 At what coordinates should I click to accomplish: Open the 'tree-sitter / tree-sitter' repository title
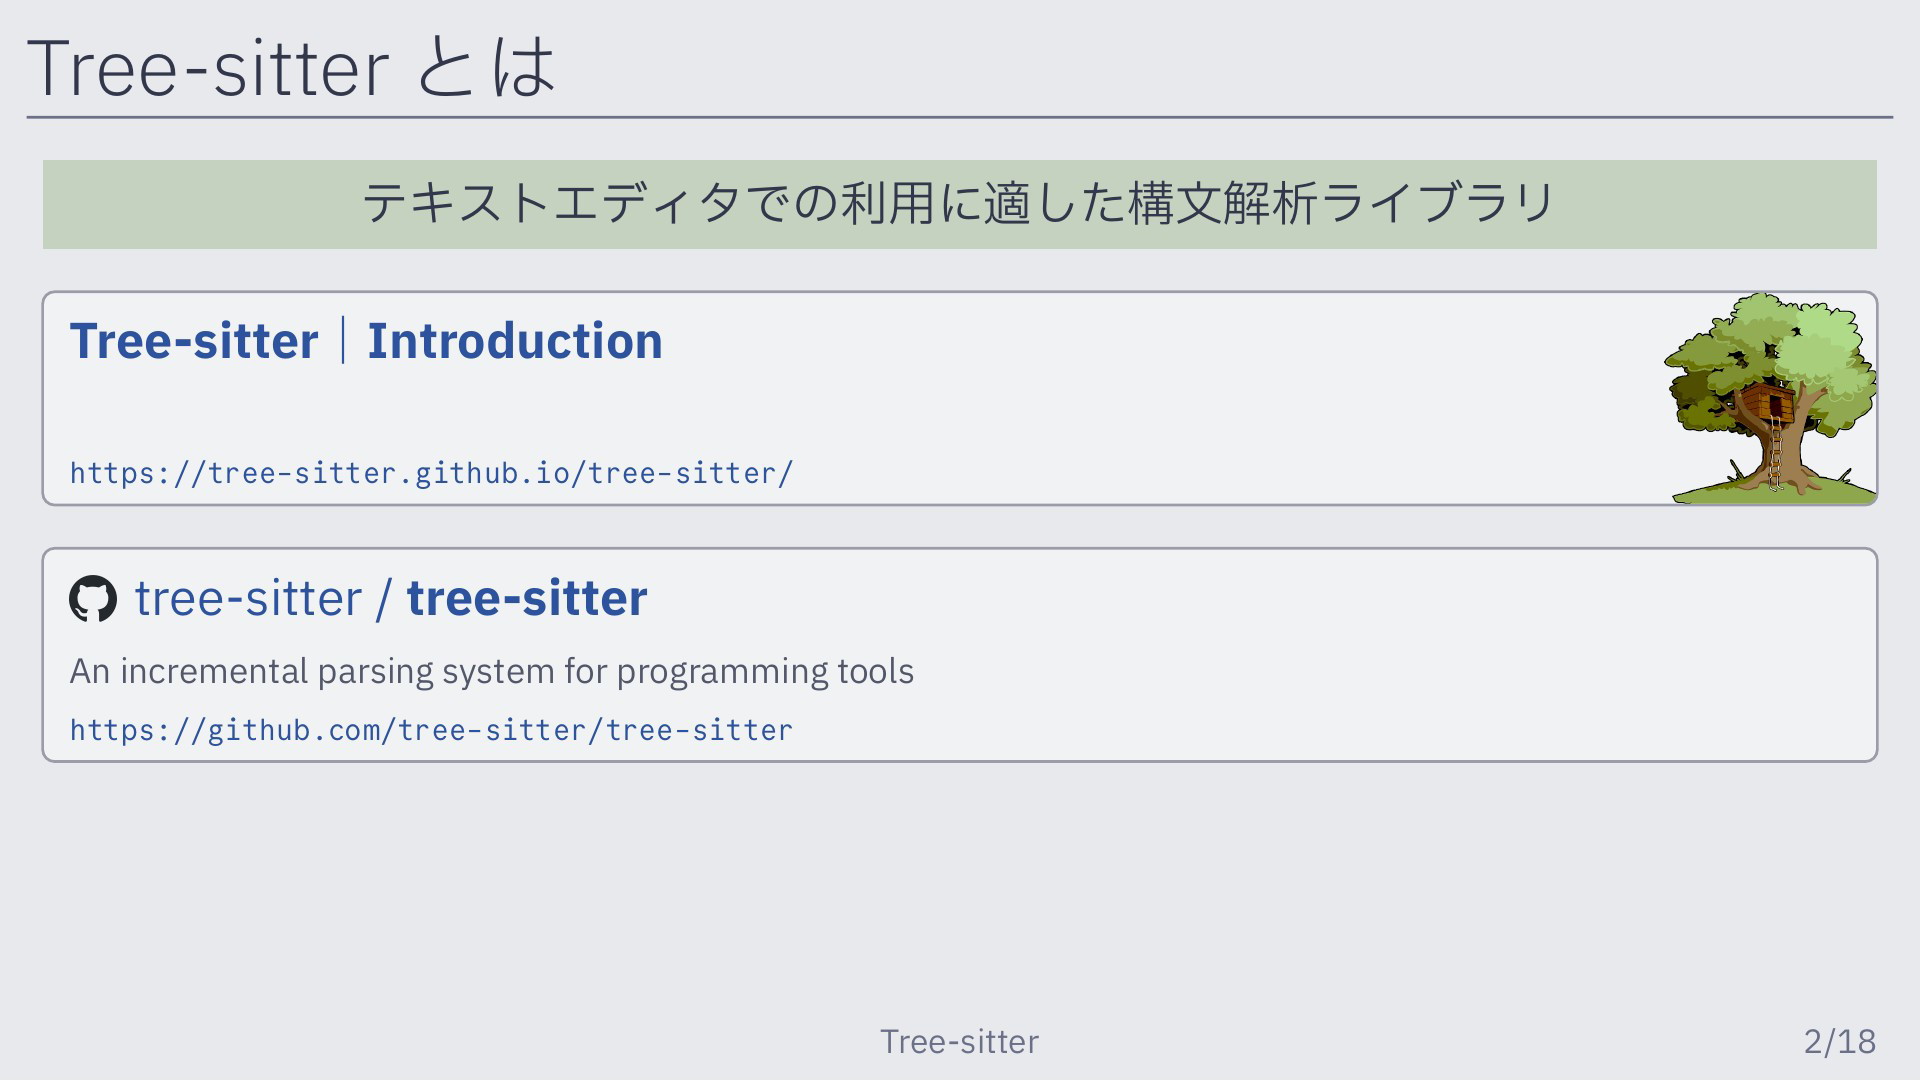click(x=391, y=598)
